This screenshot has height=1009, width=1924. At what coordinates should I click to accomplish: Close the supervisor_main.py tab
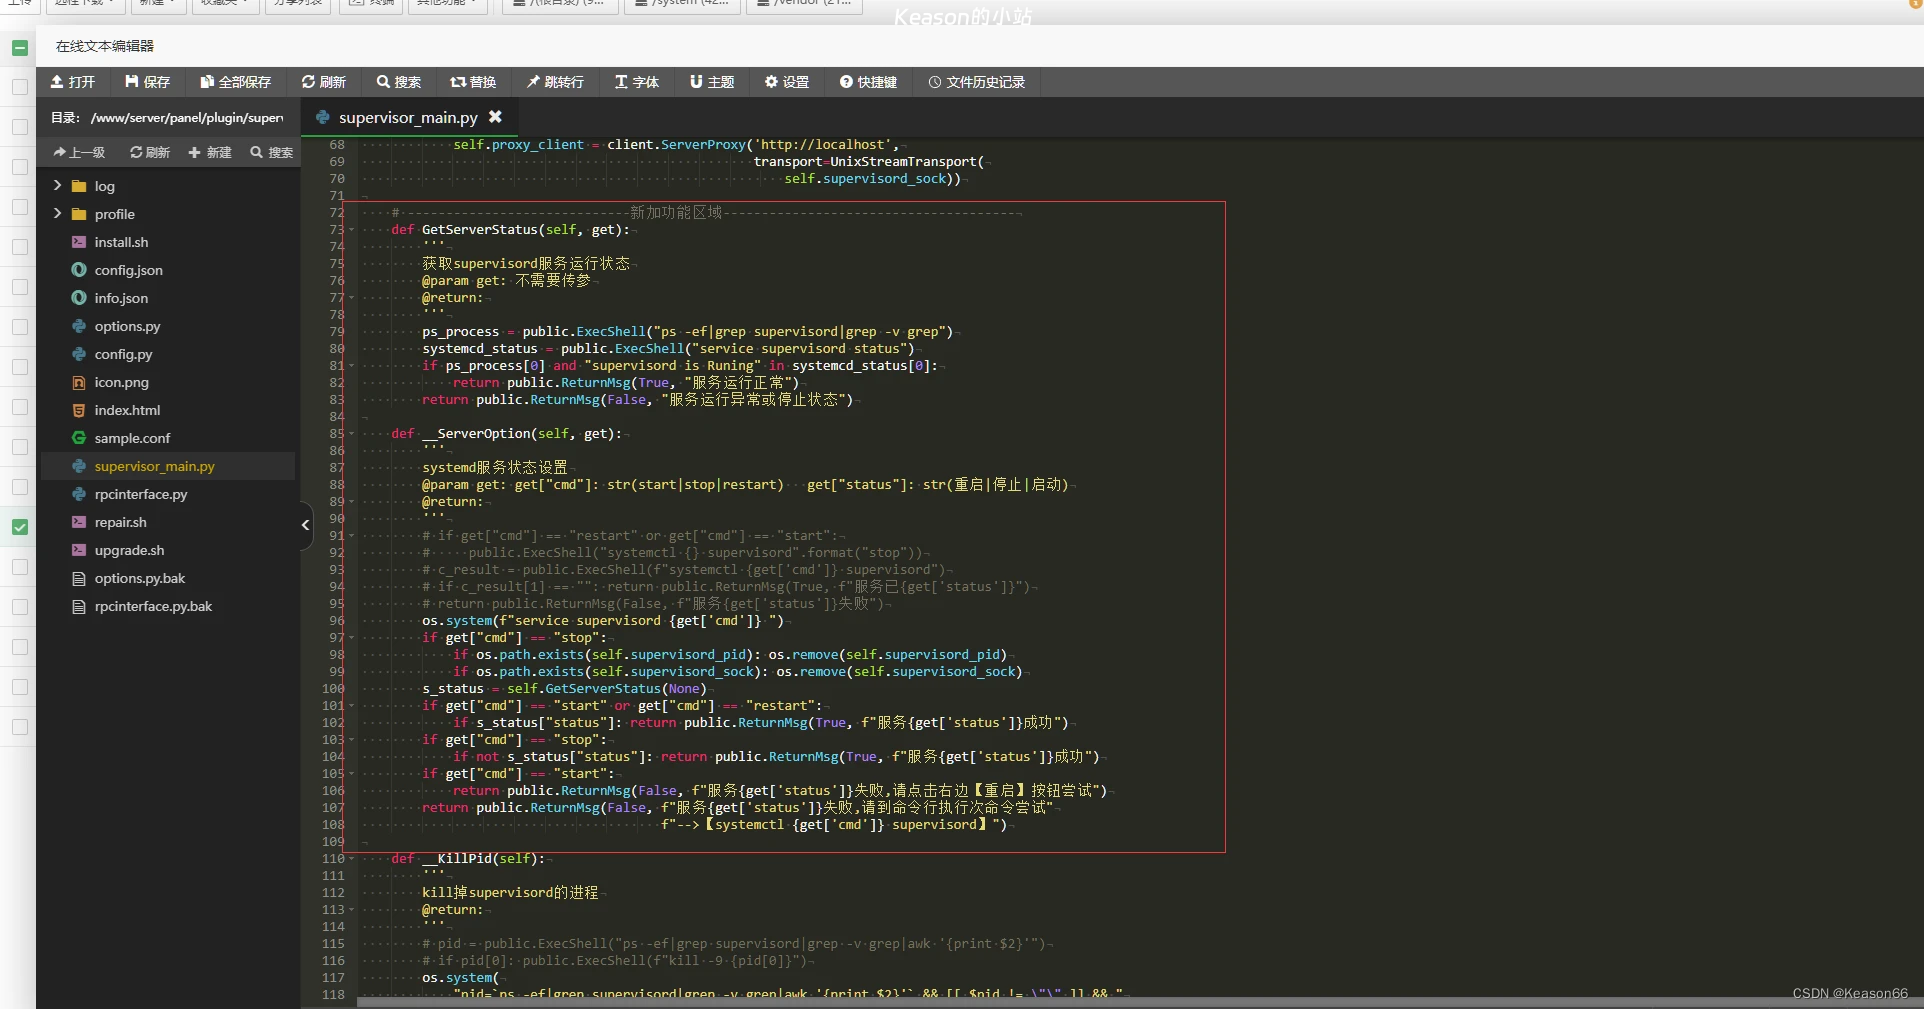(x=495, y=117)
